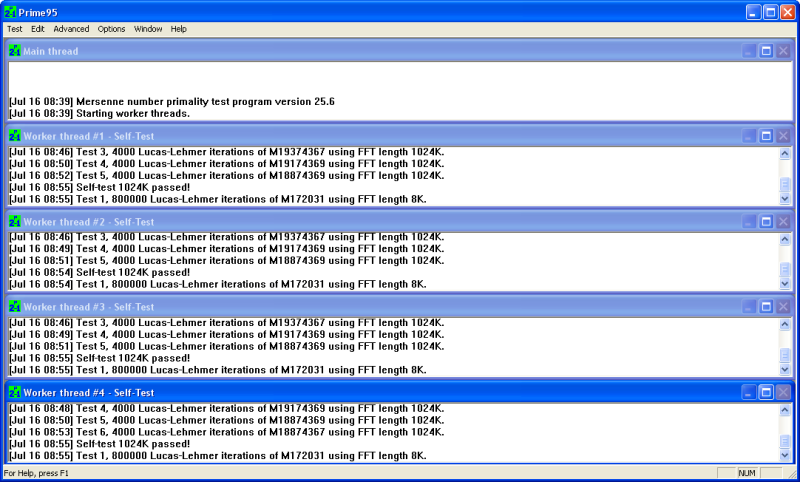Click the scroll down arrow in Worker thread #1
800x482 pixels.
click(x=785, y=199)
